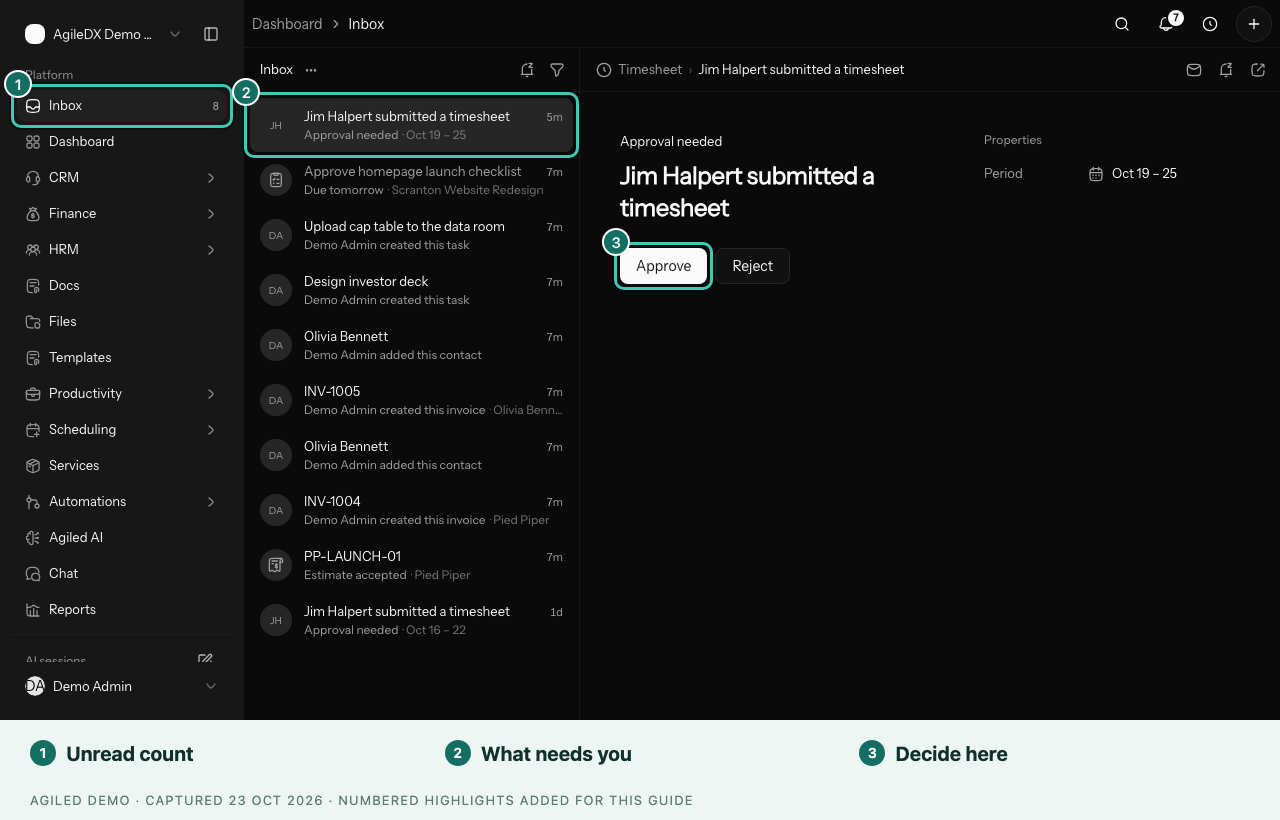
Task: Toggle the sidebar collapse icon
Action: coord(211,34)
